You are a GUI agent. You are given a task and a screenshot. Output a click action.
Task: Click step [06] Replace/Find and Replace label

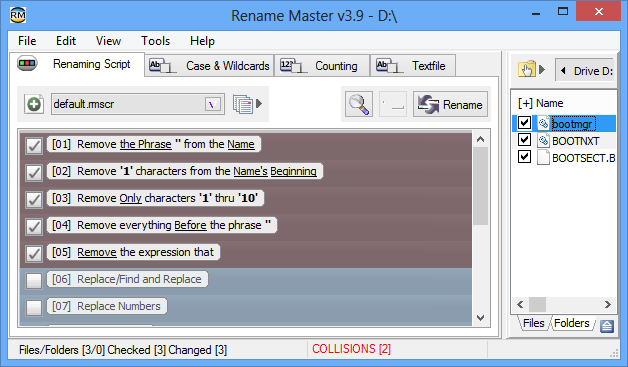click(x=127, y=279)
